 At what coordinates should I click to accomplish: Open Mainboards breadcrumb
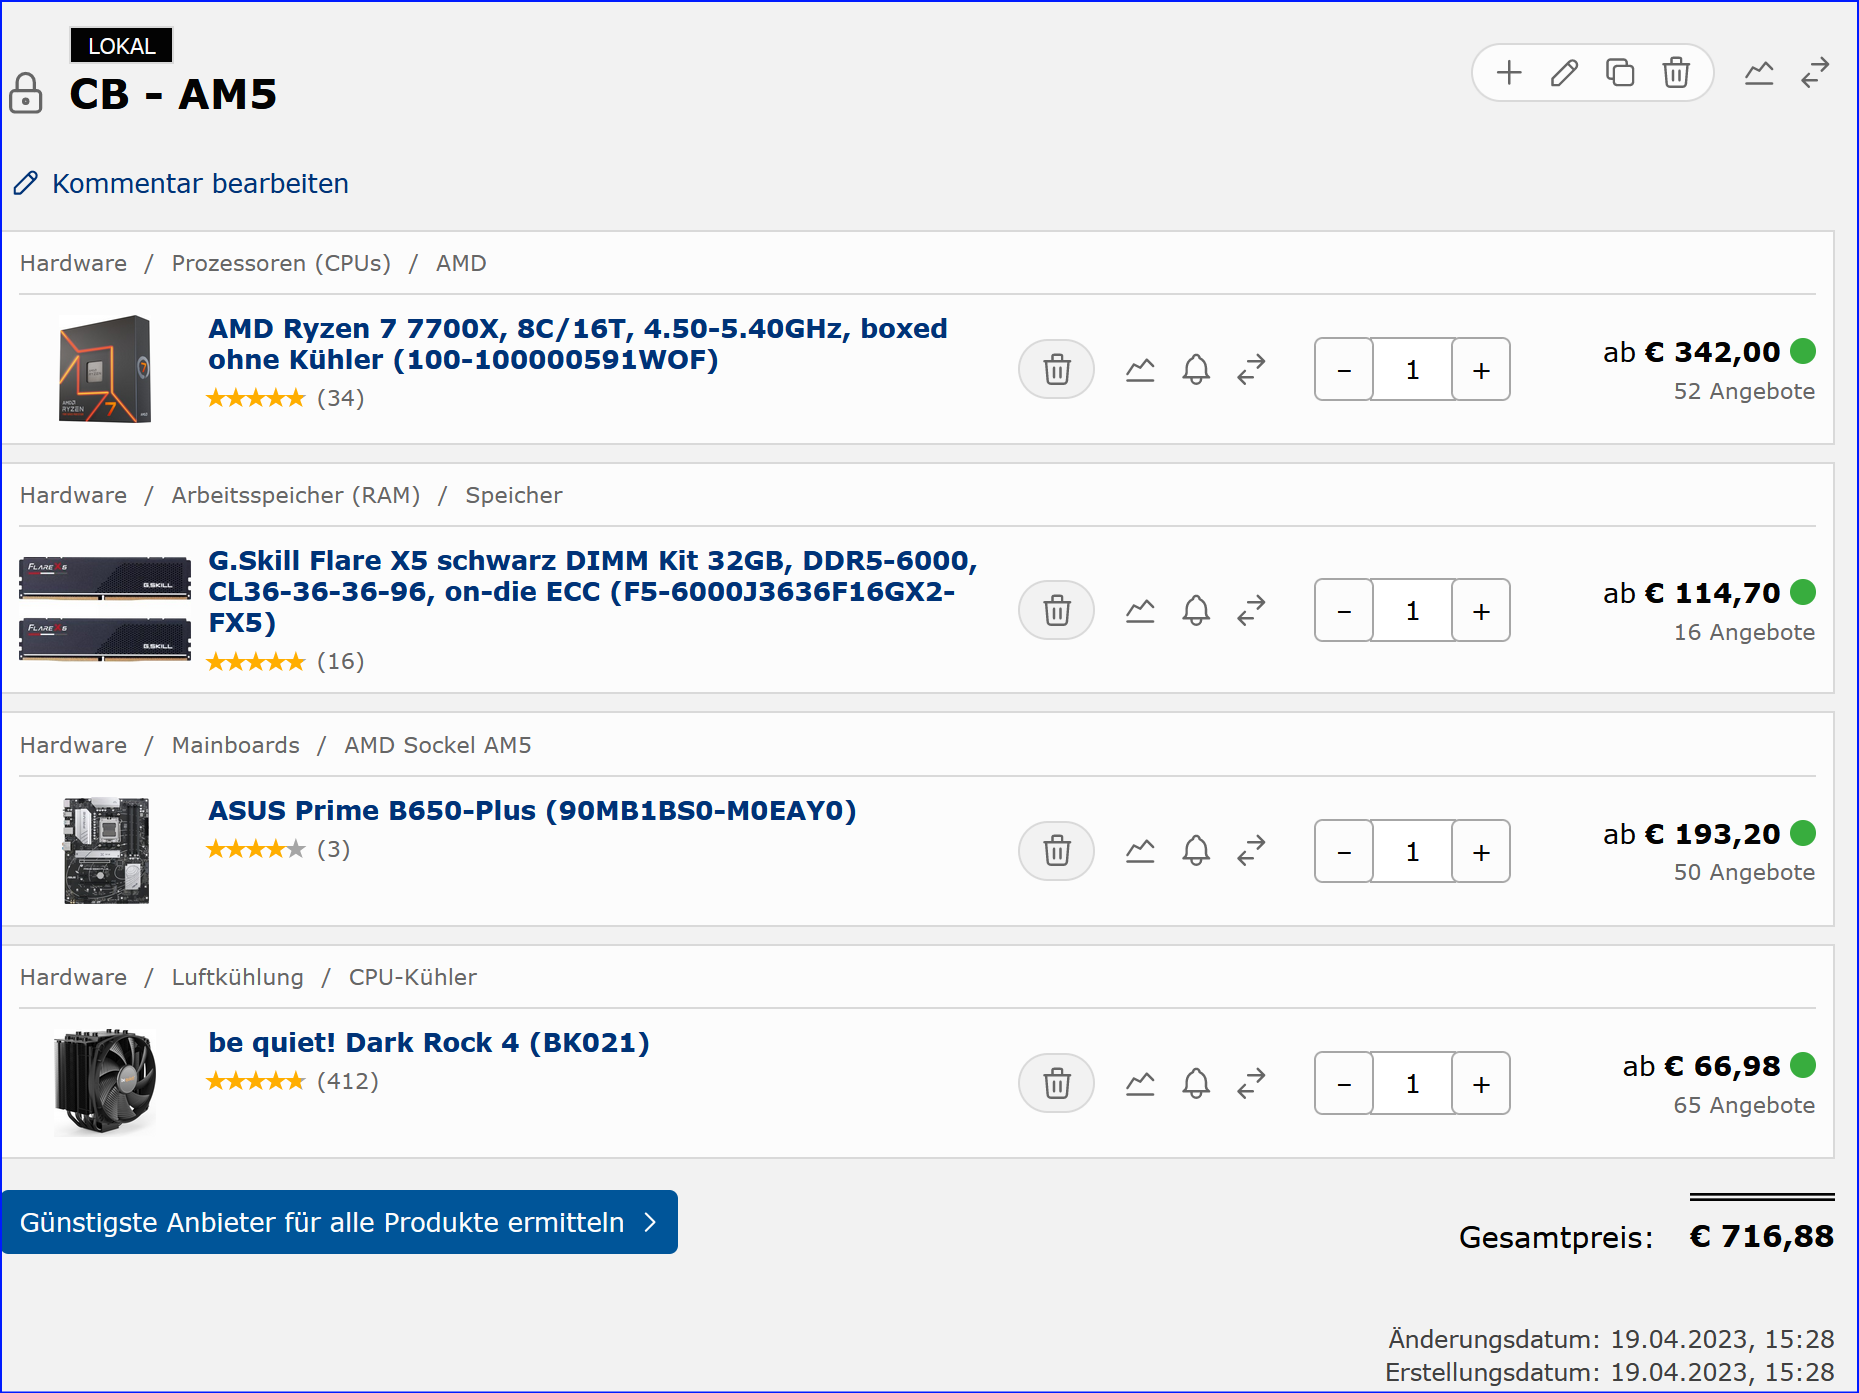pyautogui.click(x=236, y=745)
